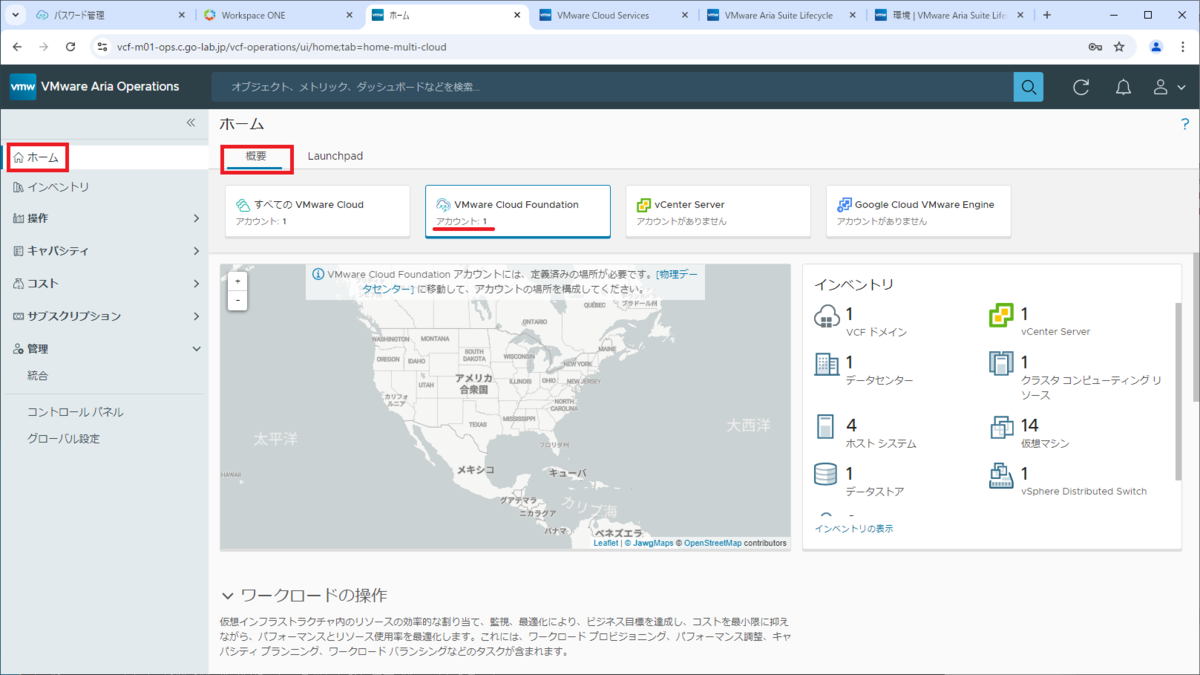The width and height of the screenshot is (1200, 675).
Task: Open the notifications bell
Action: click(x=1123, y=87)
